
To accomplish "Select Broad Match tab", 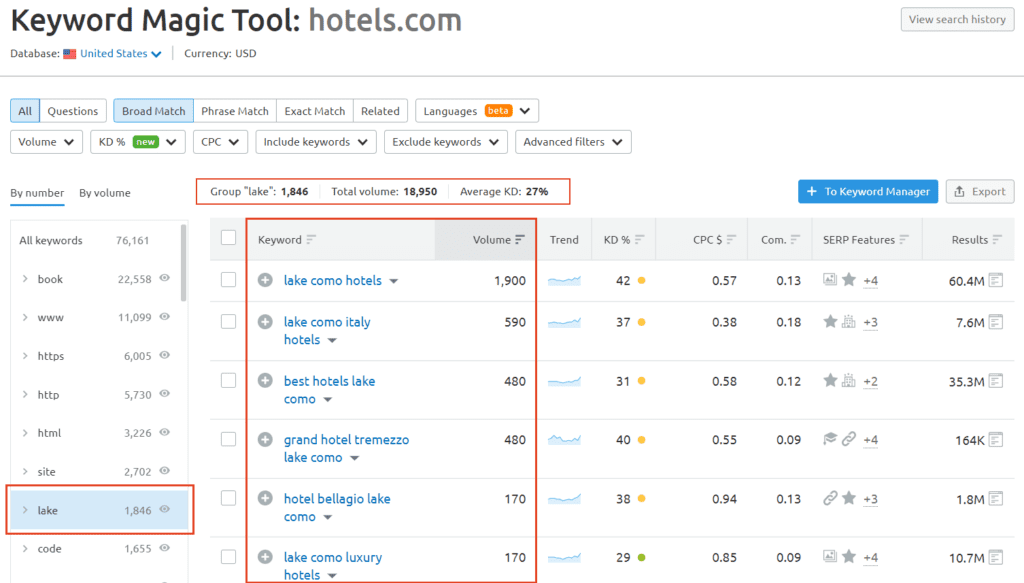I will (x=153, y=111).
